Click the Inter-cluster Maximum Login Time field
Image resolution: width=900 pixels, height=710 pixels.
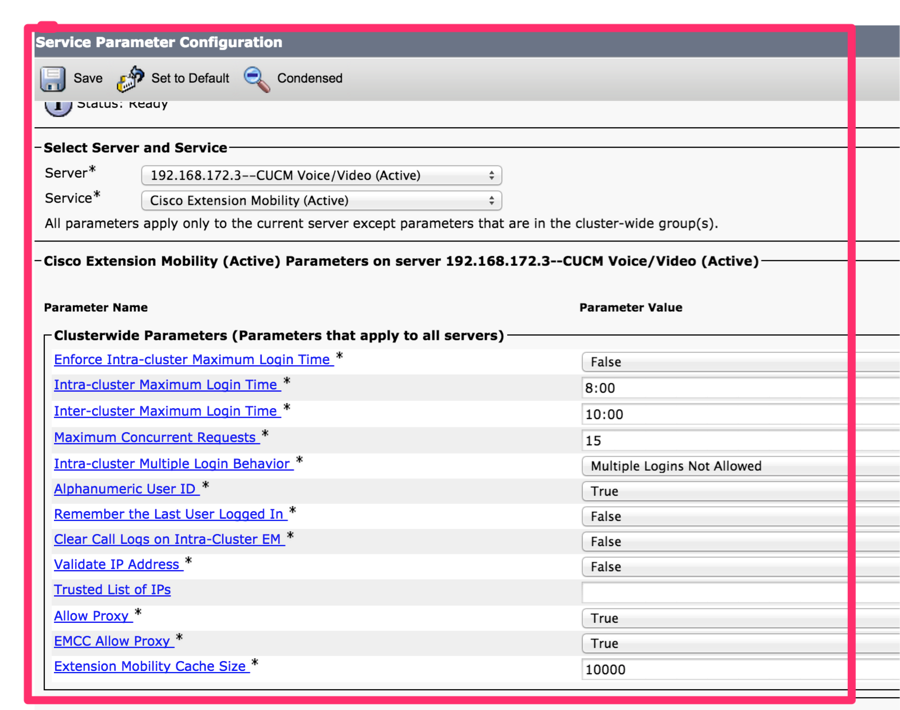pyautogui.click(x=740, y=414)
